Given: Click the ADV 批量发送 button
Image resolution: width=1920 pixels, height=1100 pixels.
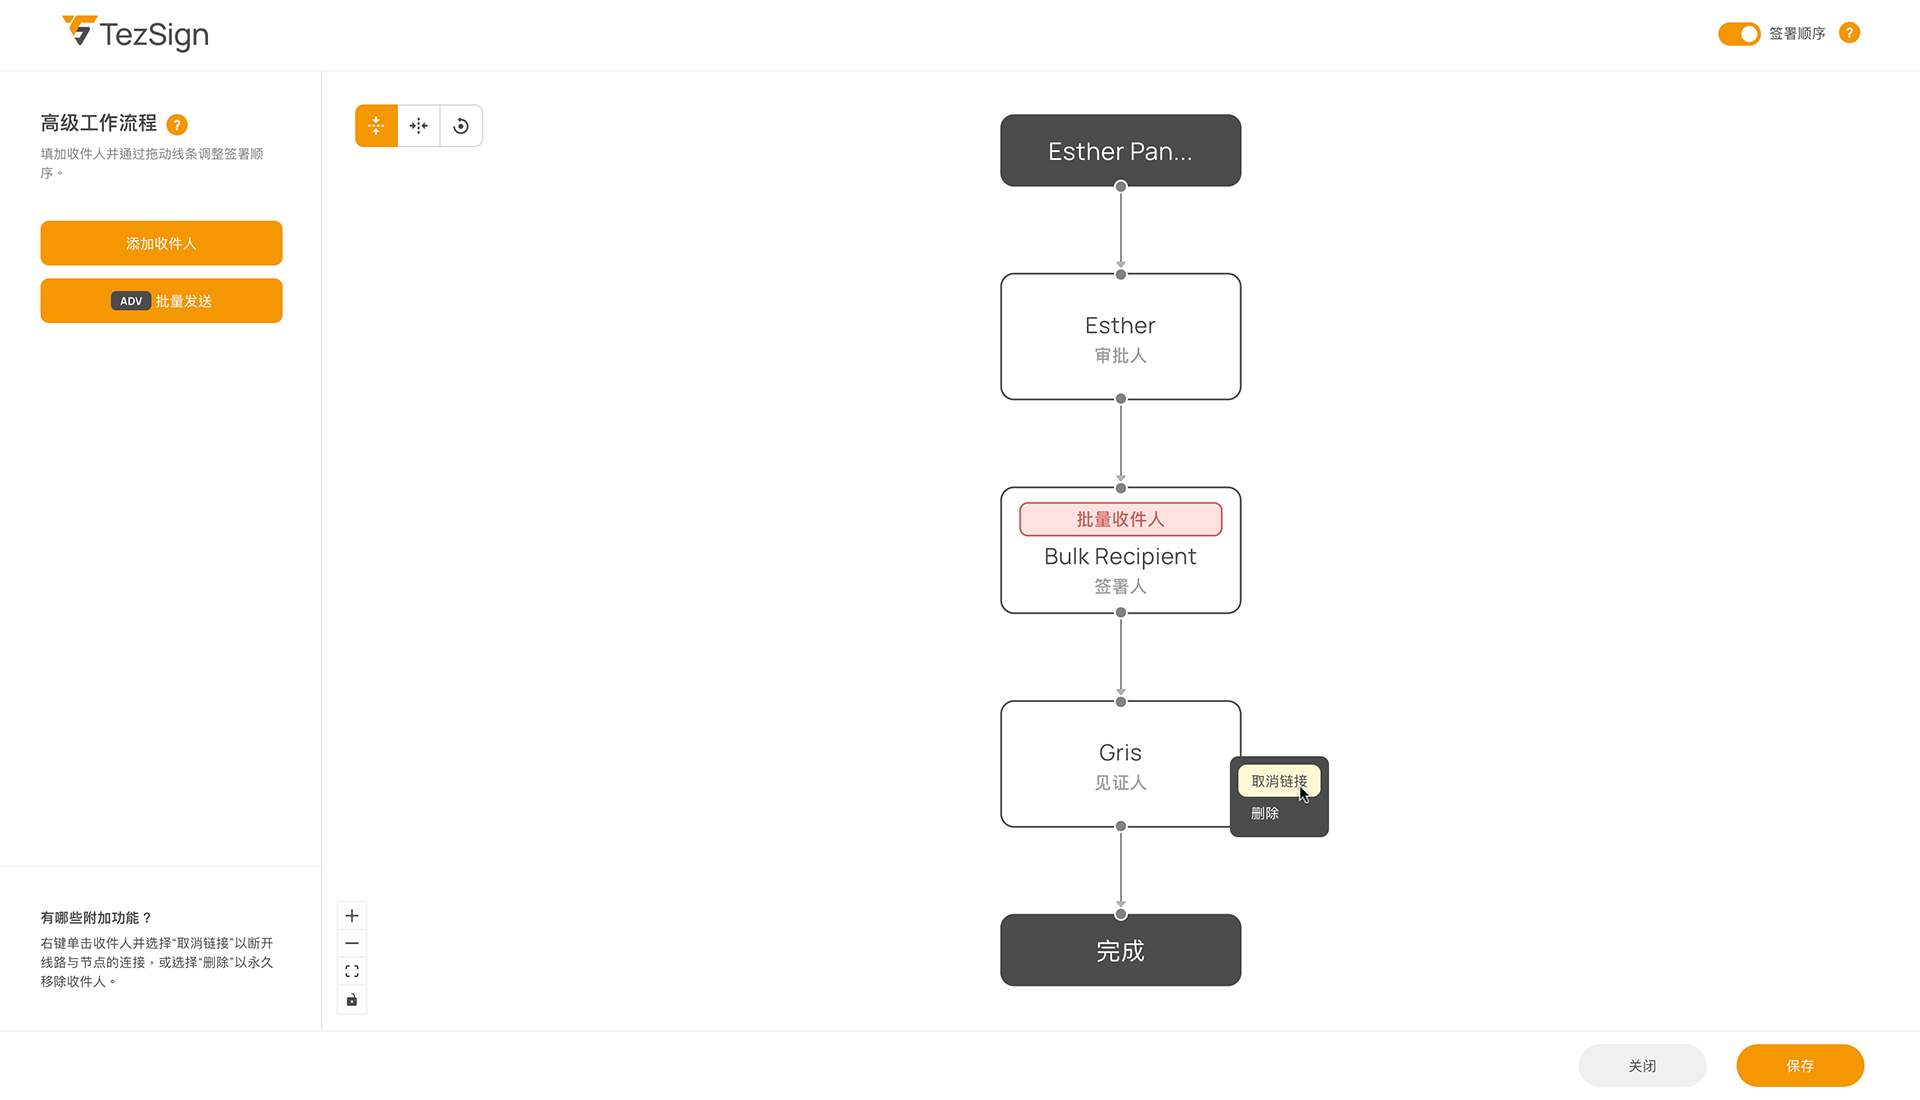Looking at the screenshot, I should pyautogui.click(x=161, y=301).
